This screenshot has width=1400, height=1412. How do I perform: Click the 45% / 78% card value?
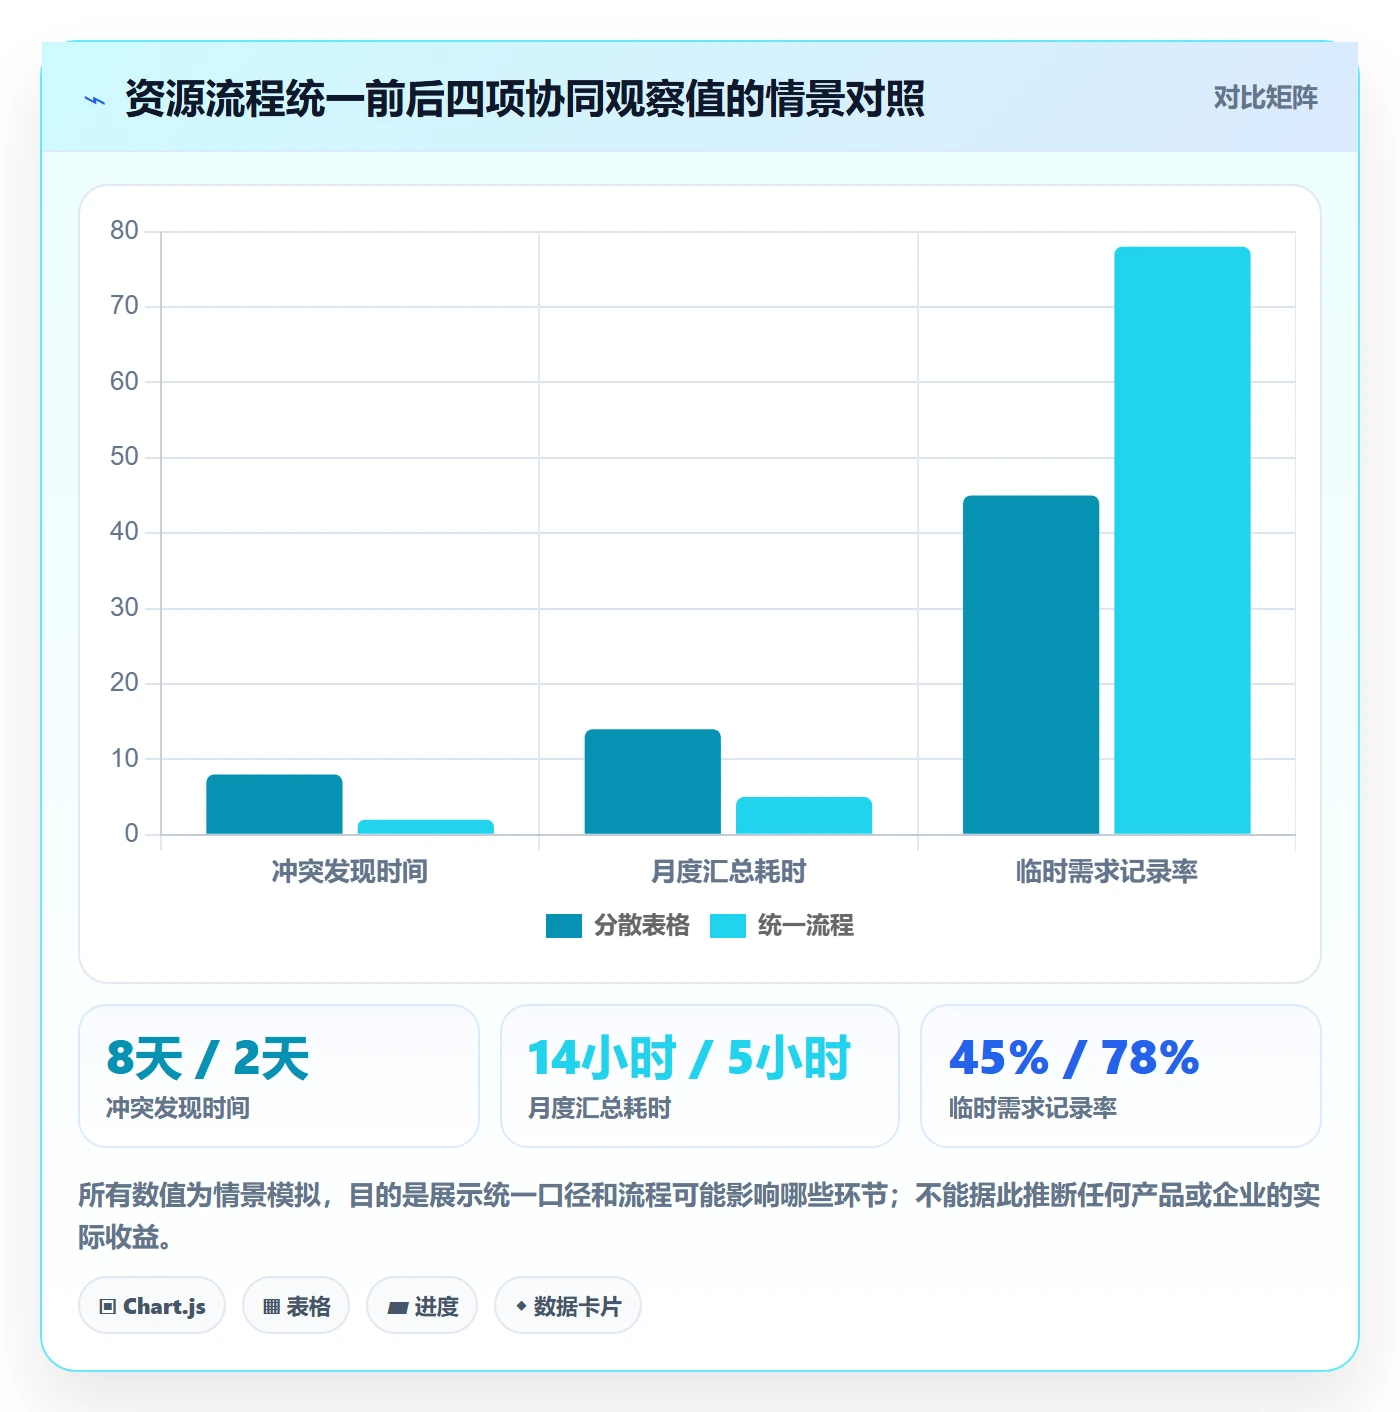1074,1058
